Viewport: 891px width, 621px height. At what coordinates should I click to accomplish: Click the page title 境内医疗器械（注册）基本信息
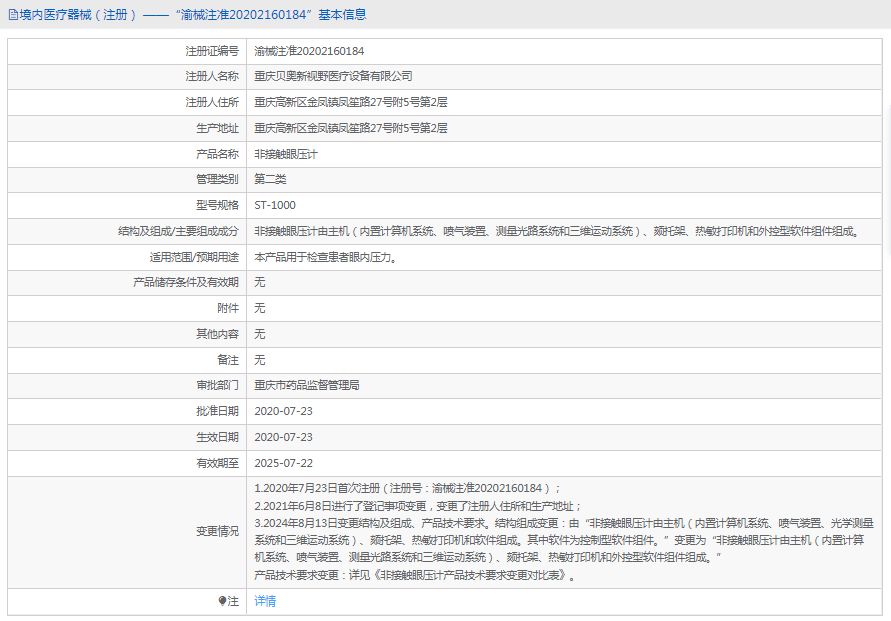(193, 15)
